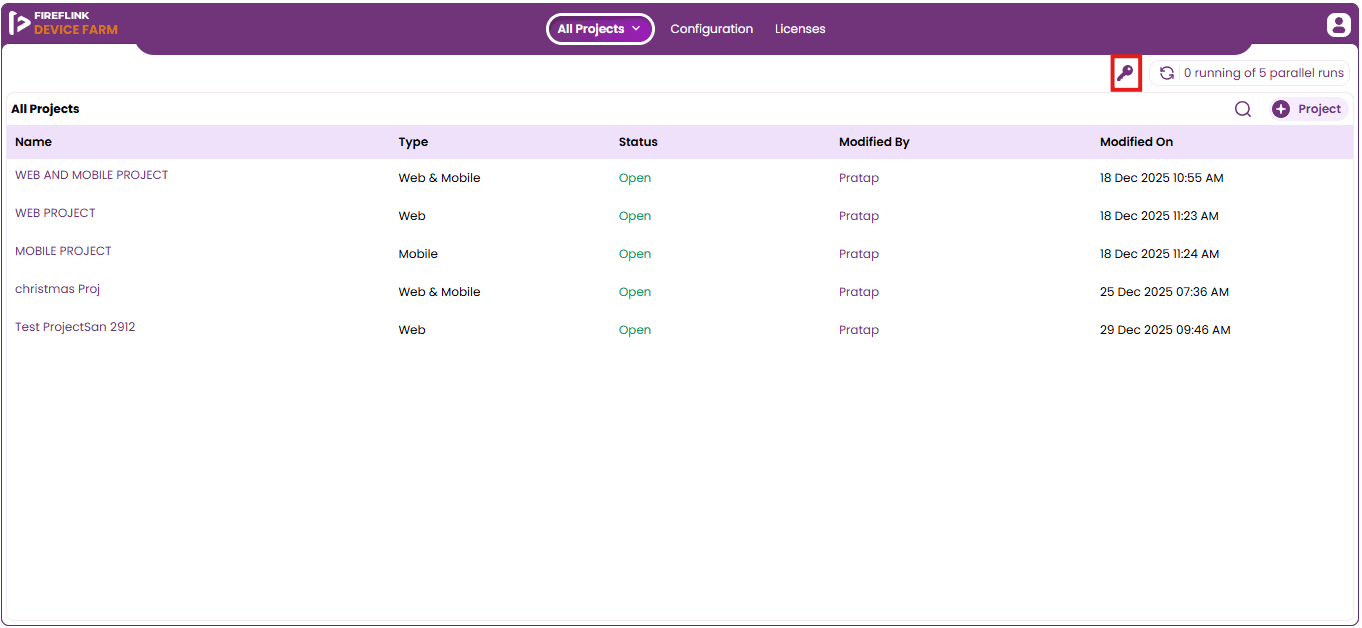This screenshot has width=1362, height=628.
Task: Click Pratap in WEB AND MOBILE PROJECT row
Action: [x=859, y=178]
